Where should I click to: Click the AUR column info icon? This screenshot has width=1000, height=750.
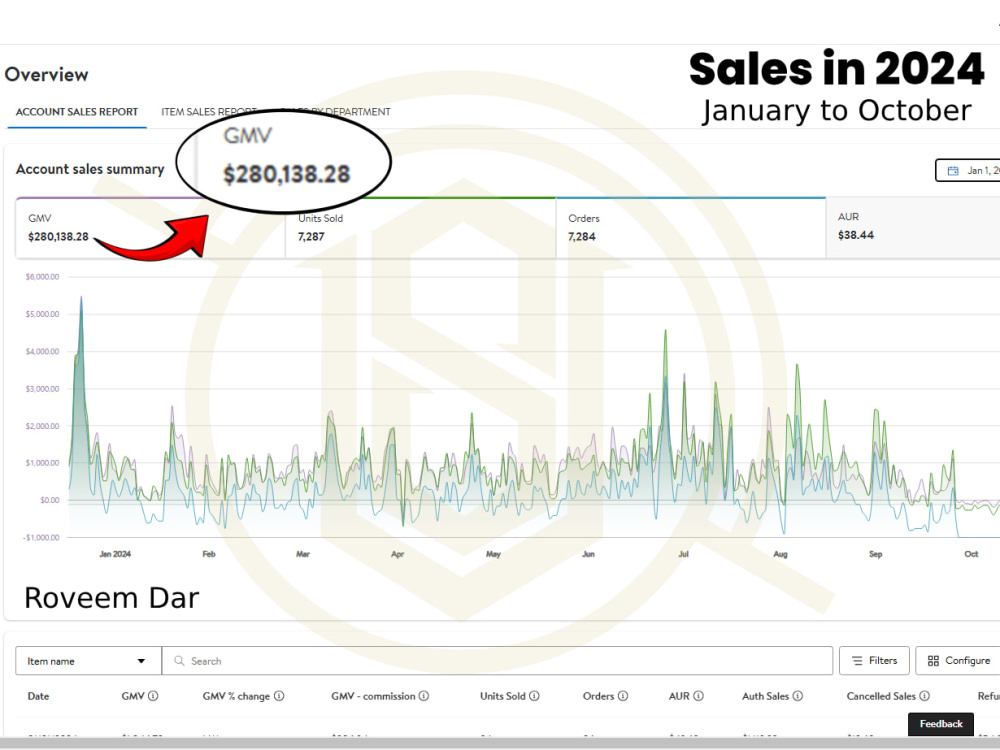tap(698, 696)
